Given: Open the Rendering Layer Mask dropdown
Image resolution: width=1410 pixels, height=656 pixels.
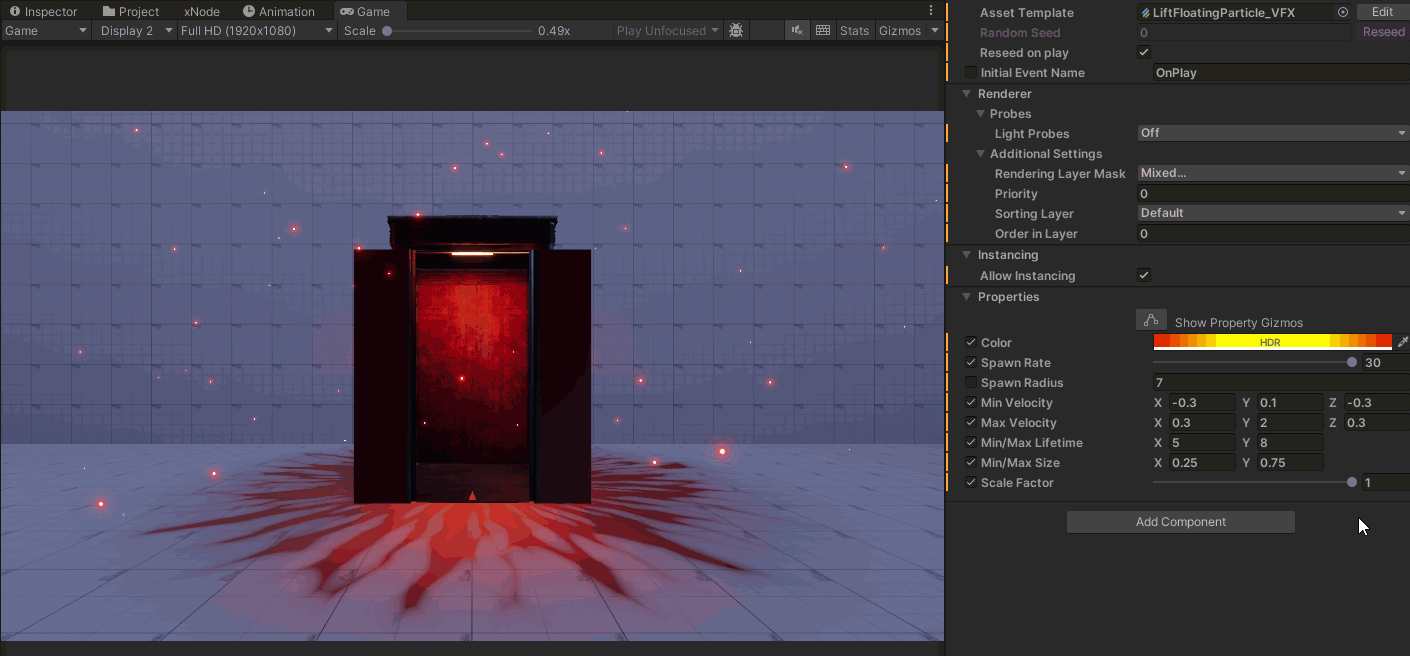Looking at the screenshot, I should [x=1273, y=173].
